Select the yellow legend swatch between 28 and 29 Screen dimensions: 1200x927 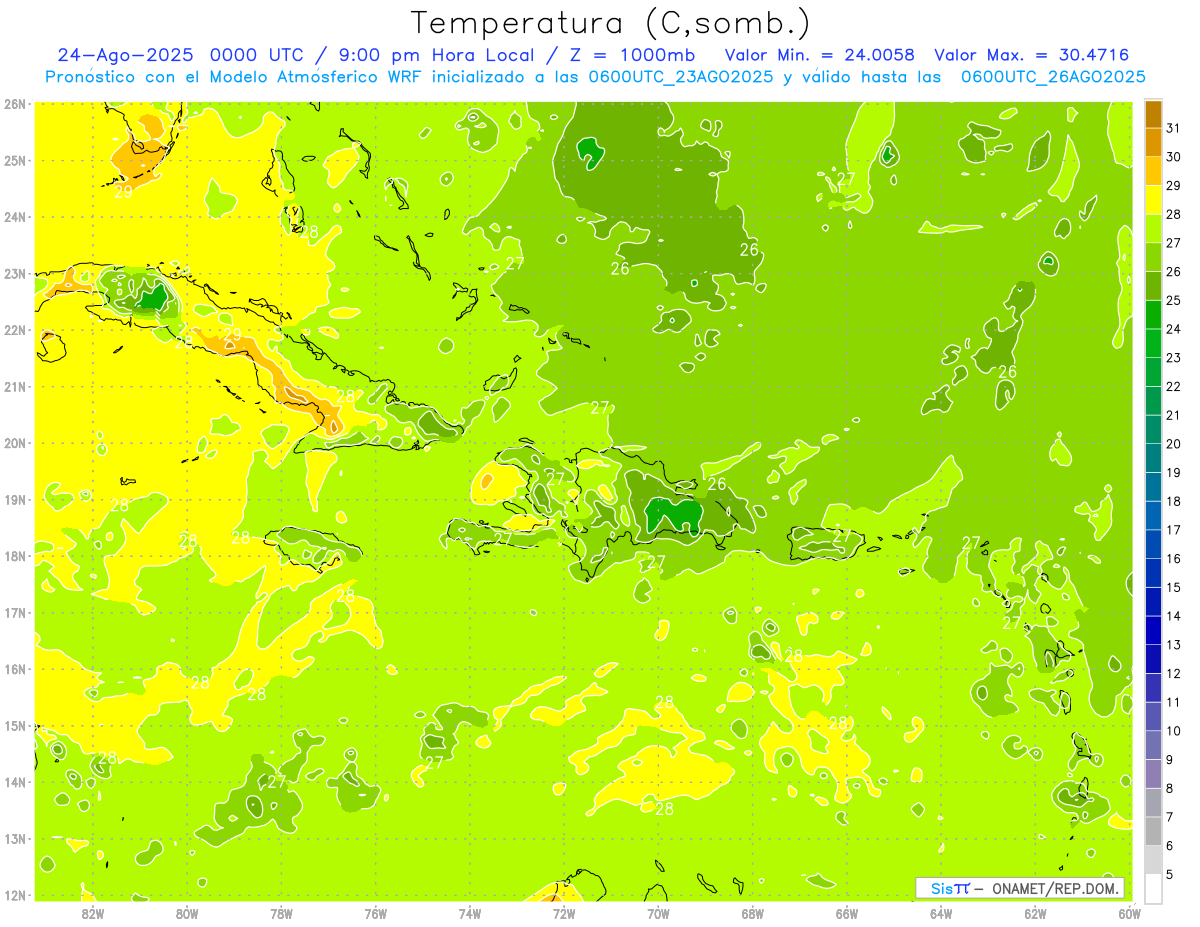pyautogui.click(x=1153, y=199)
